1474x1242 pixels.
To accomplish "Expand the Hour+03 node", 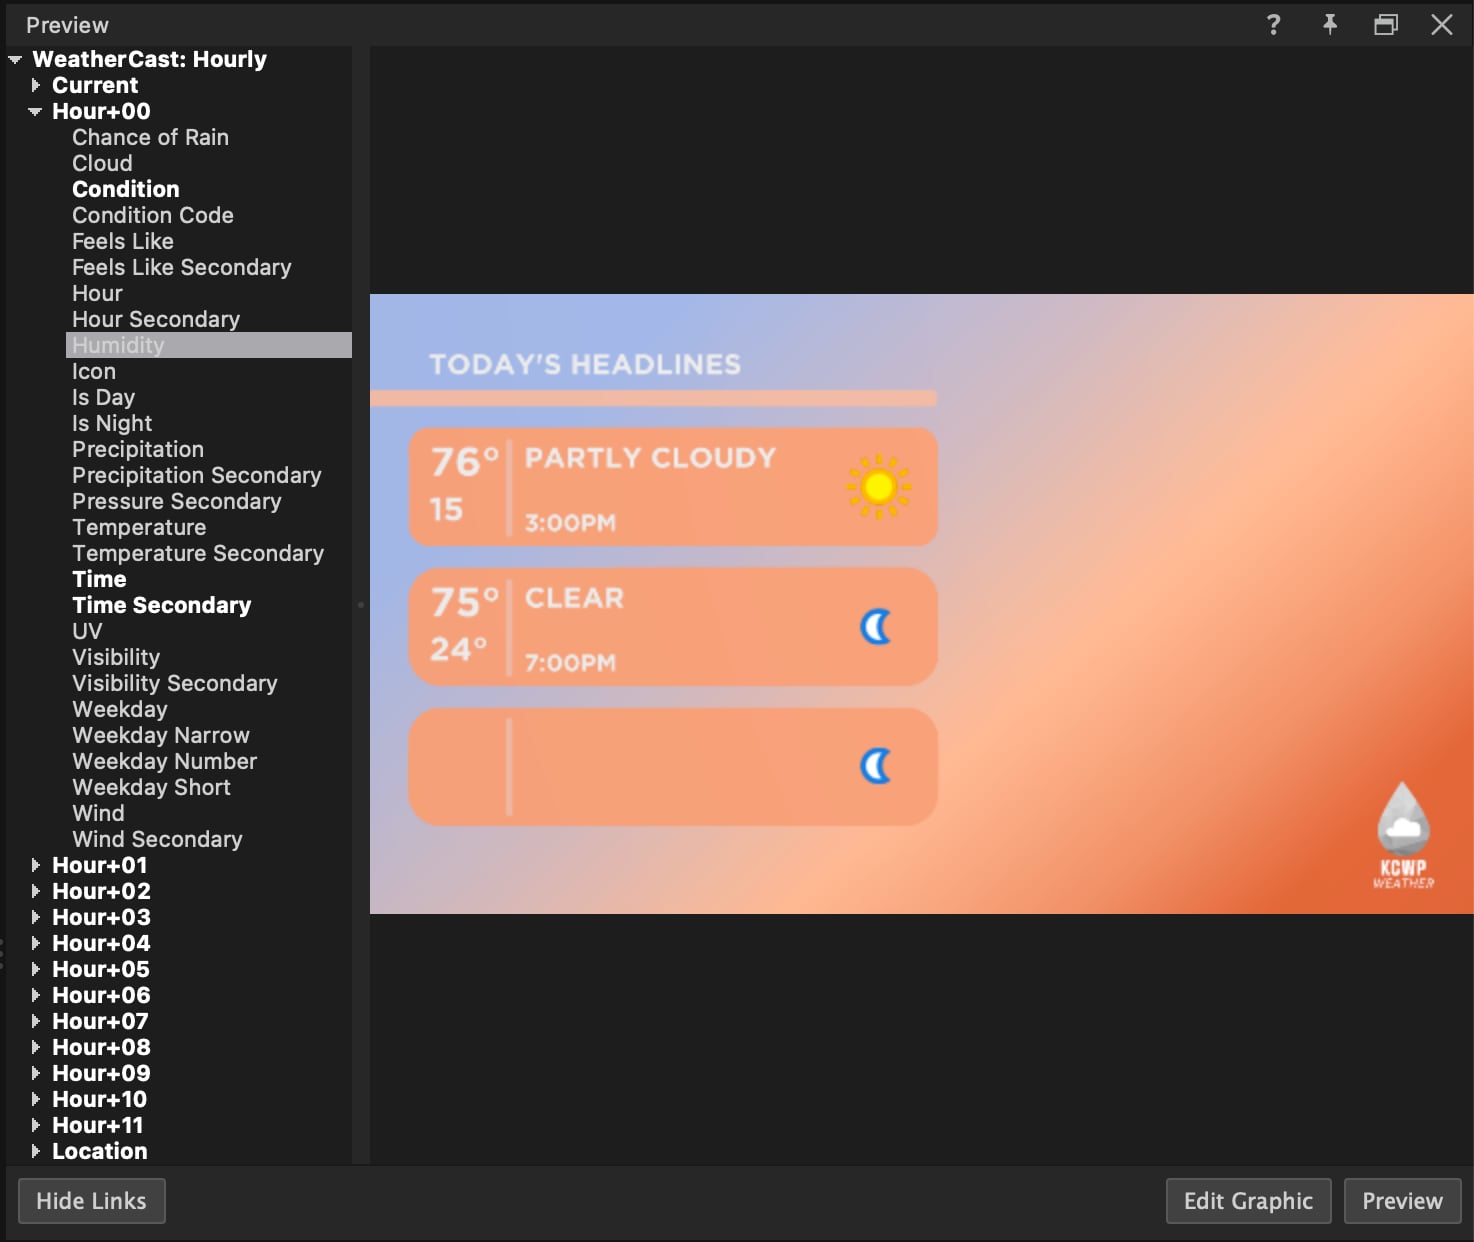I will 36,918.
